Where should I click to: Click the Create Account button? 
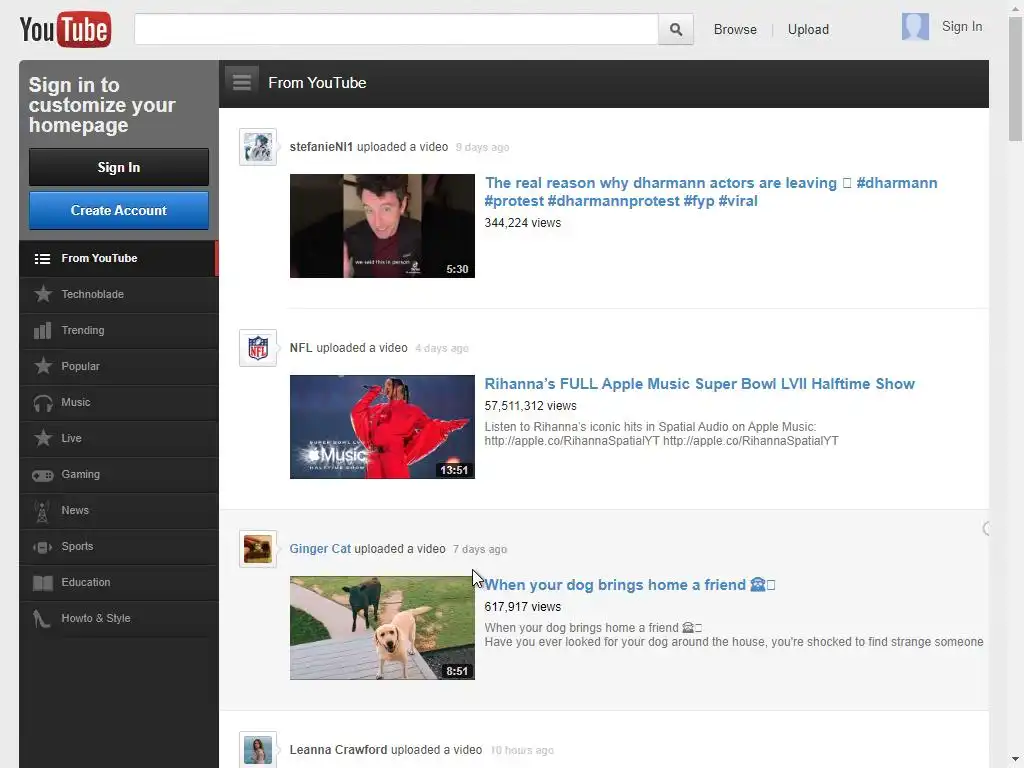119,210
